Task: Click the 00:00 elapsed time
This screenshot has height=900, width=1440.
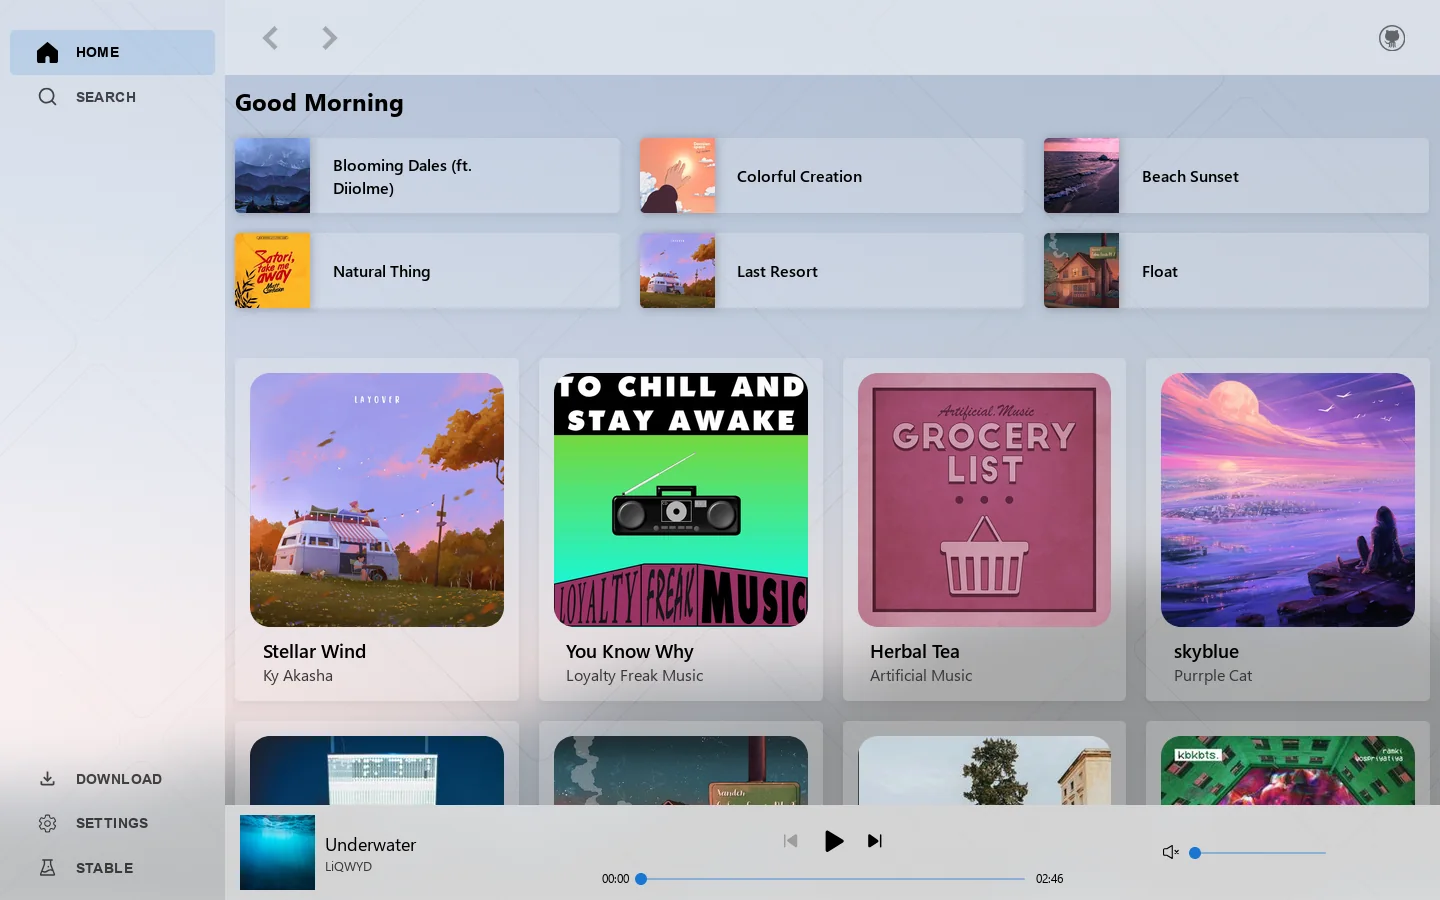Action: coord(615,879)
